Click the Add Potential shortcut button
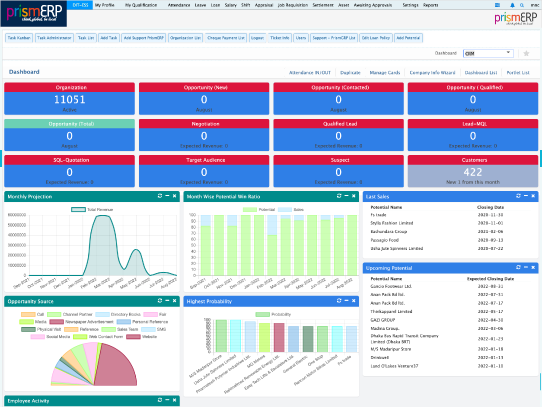Screen dimensions: 542x407 tap(408, 38)
